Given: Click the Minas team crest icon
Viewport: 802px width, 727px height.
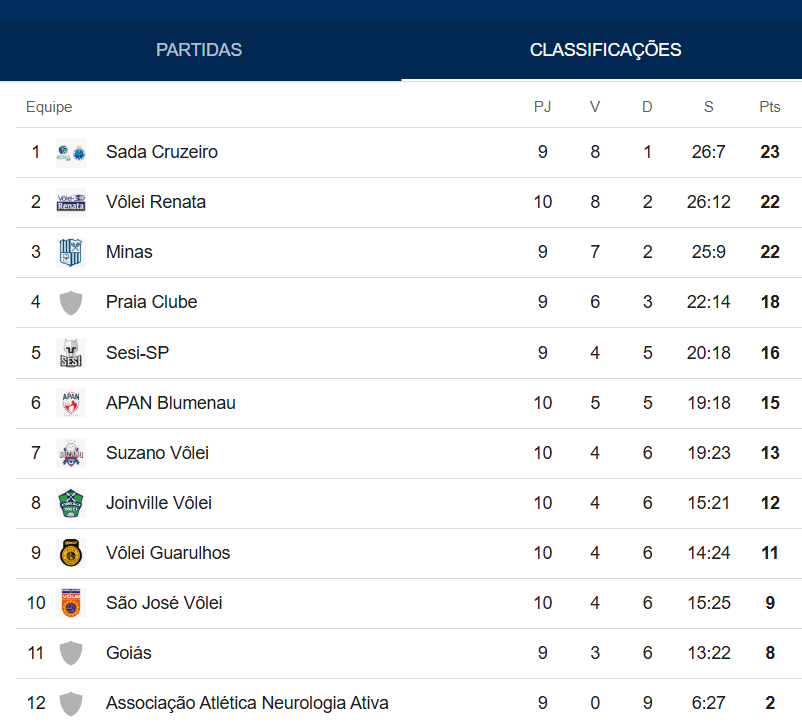Looking at the screenshot, I should [71, 252].
